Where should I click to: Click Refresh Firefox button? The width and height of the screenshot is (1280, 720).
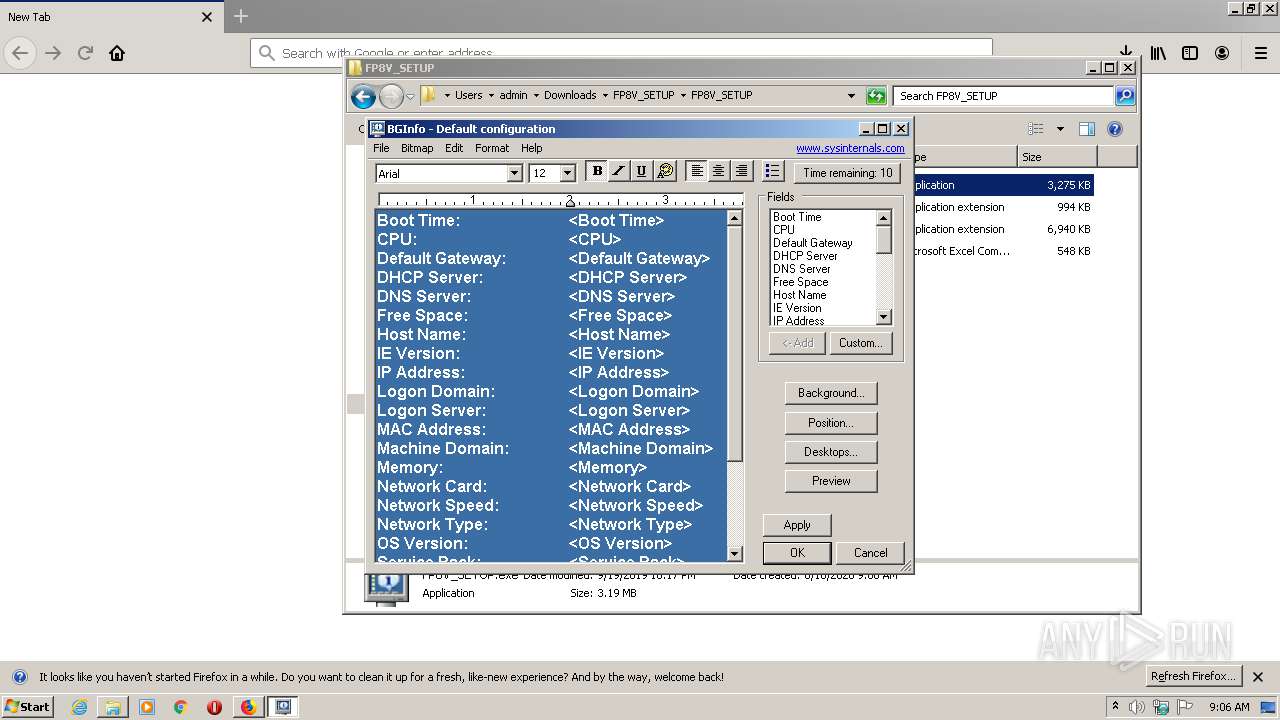[x=1193, y=676]
